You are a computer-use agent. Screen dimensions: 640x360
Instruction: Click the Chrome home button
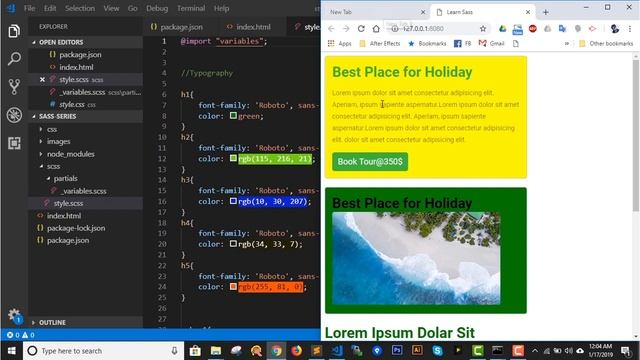pyautogui.click(x=376, y=29)
